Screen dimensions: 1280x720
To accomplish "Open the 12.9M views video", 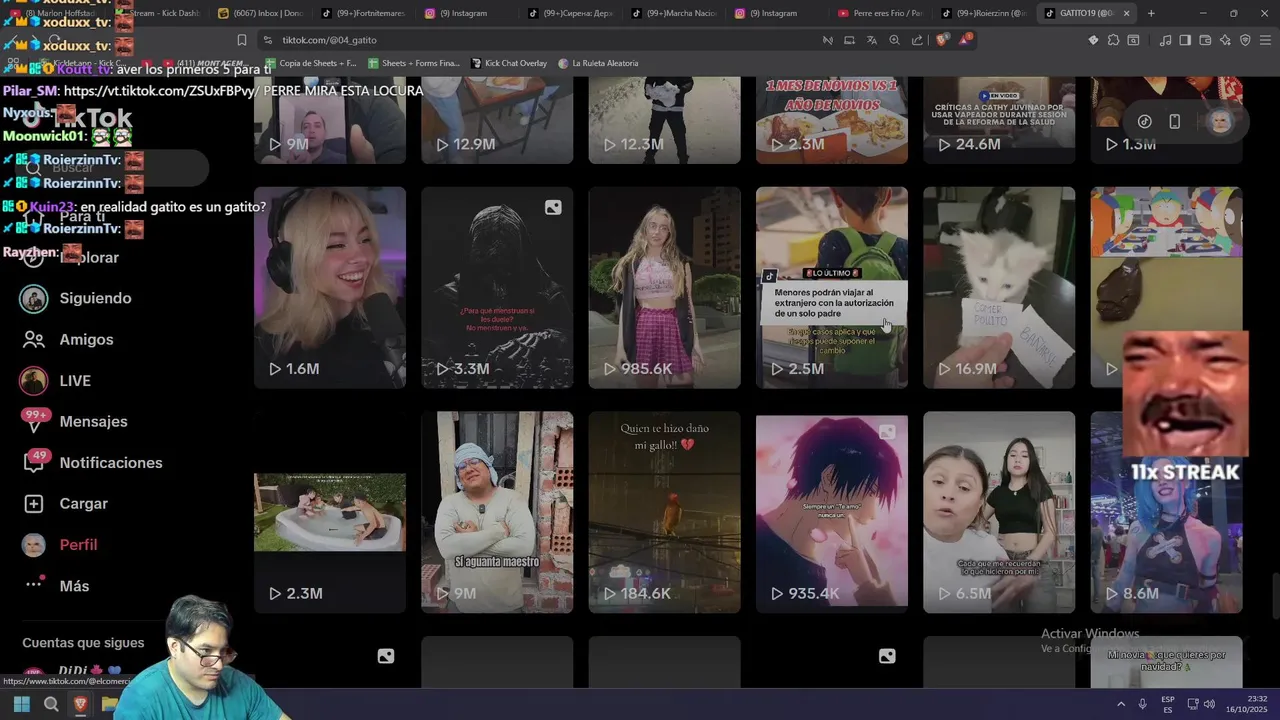I will [497, 120].
